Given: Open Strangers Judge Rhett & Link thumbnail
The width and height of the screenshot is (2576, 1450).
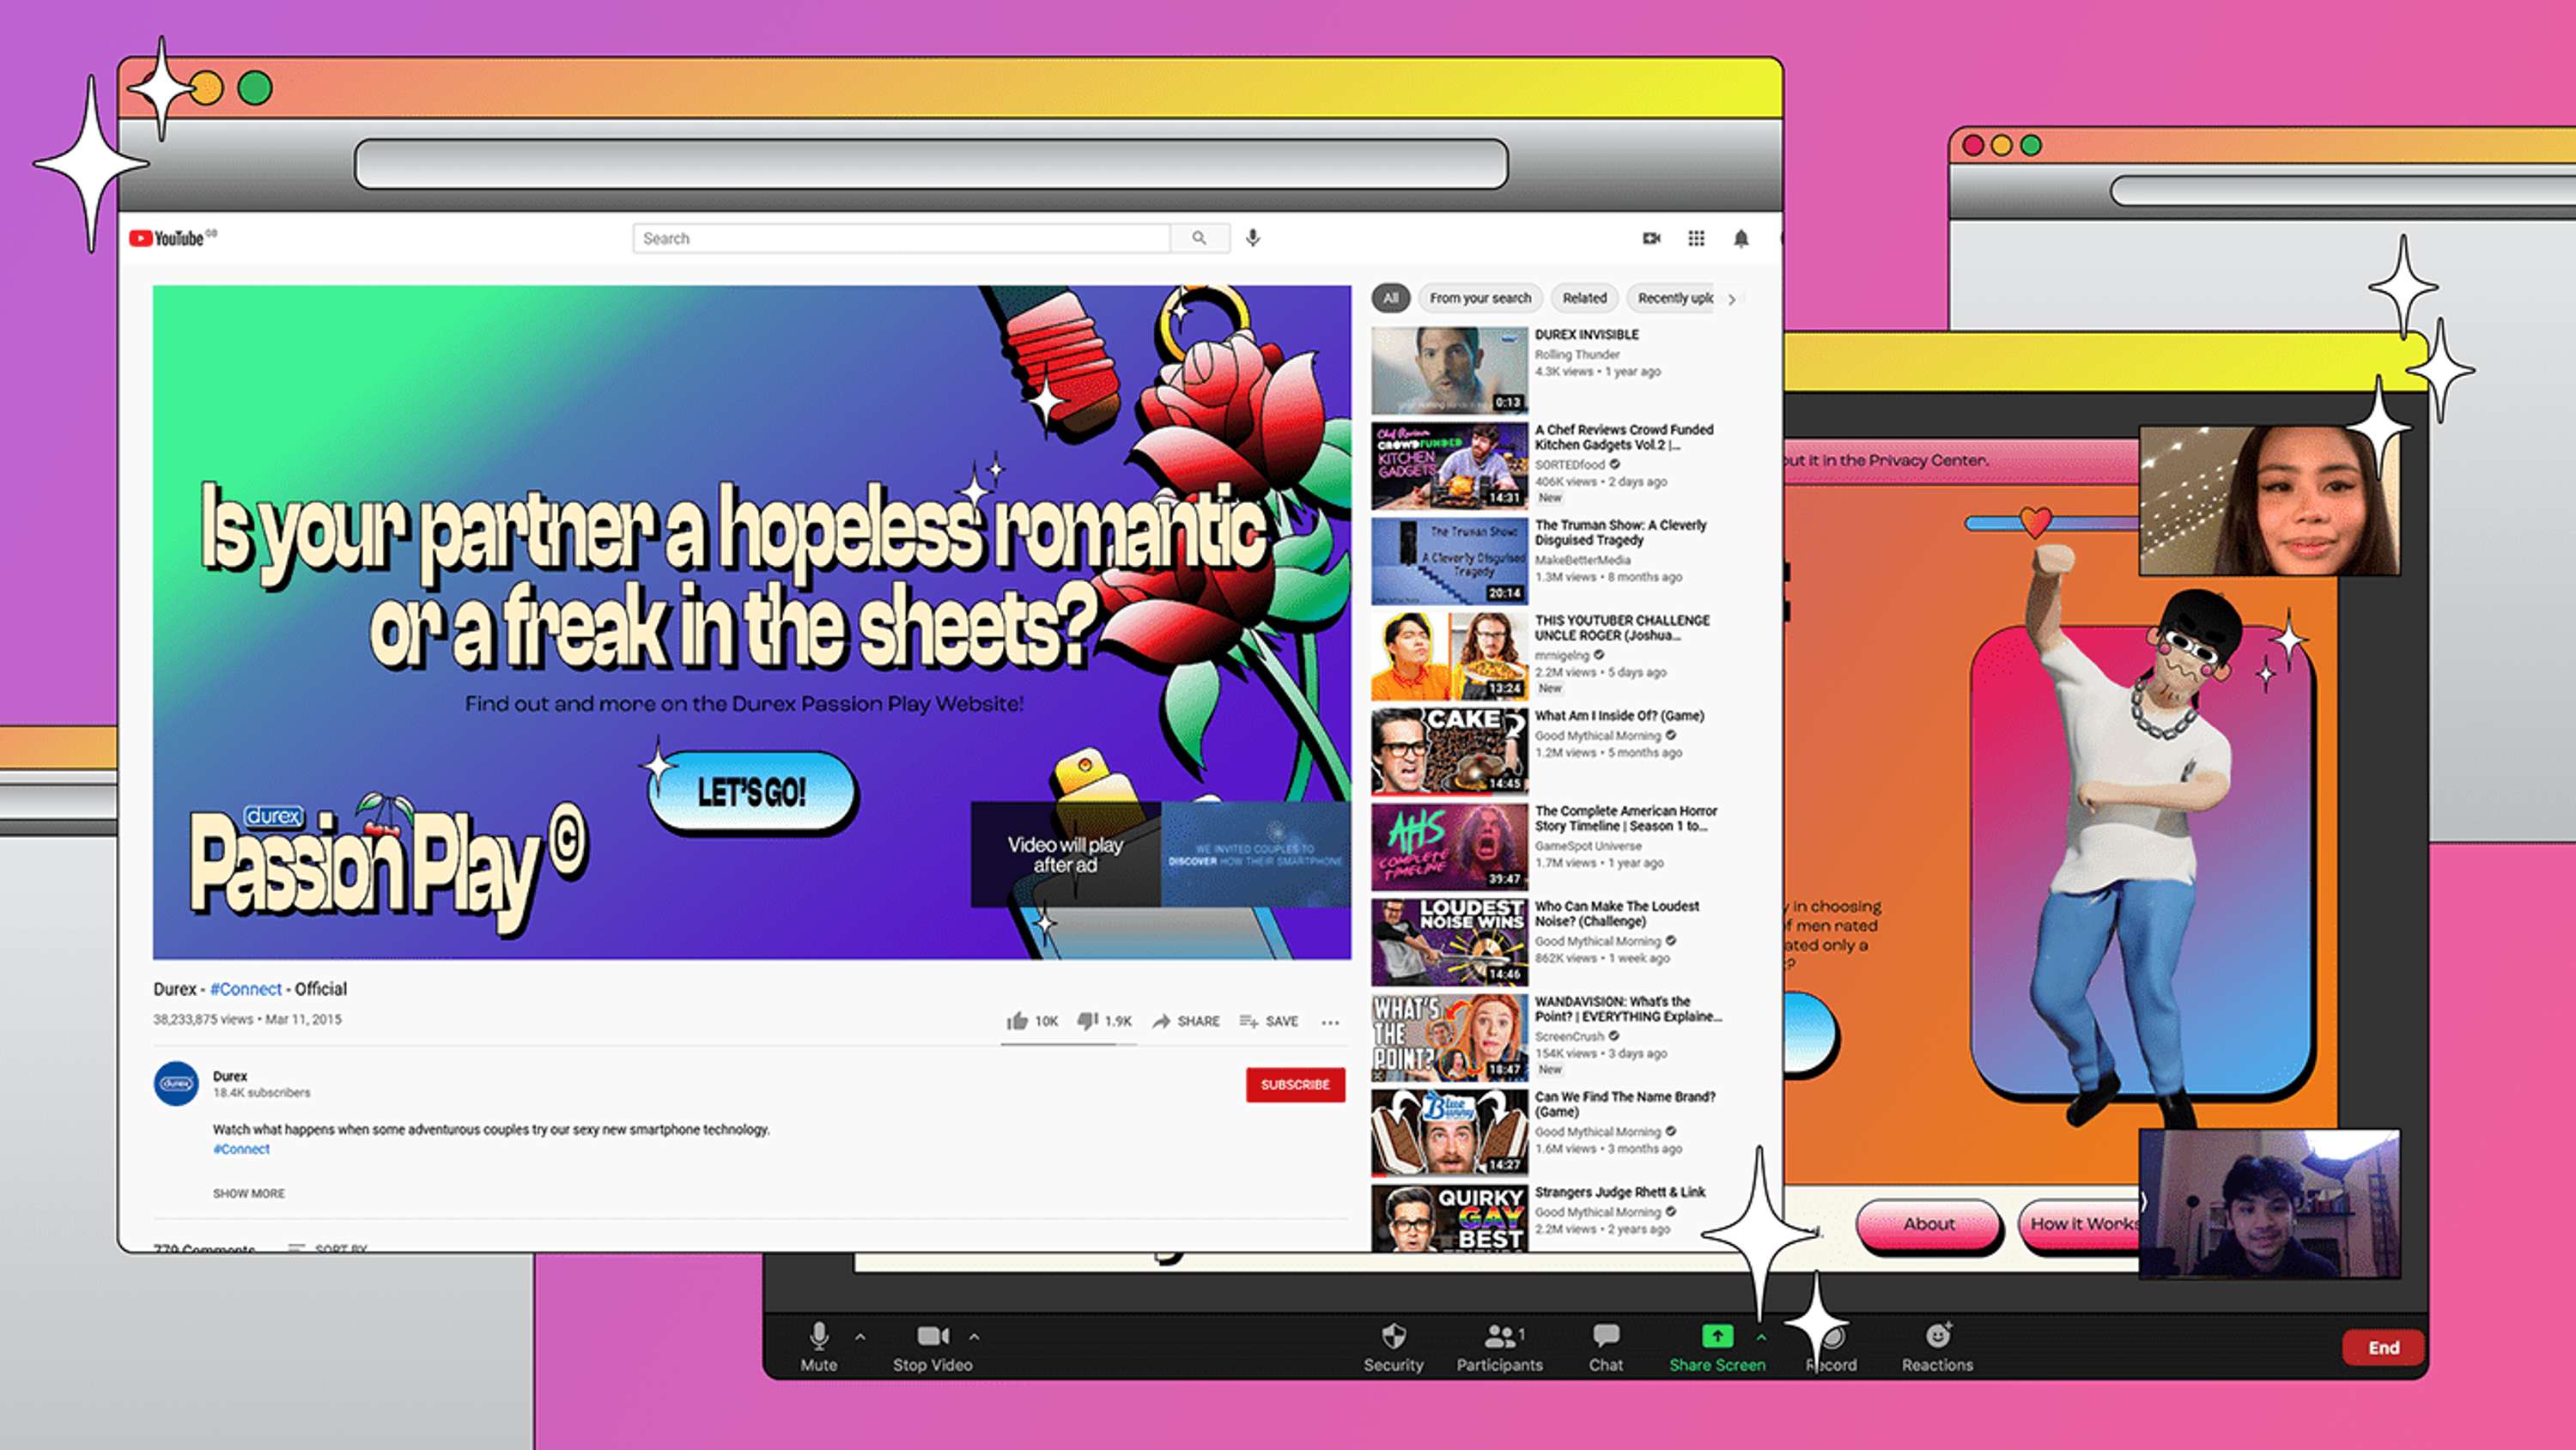Looking at the screenshot, I should tap(1449, 1218).
